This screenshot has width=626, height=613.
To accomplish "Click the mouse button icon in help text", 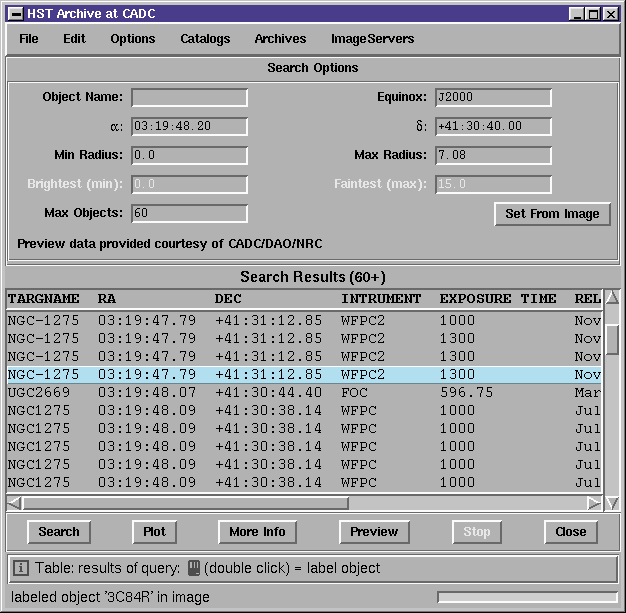I will pos(194,567).
